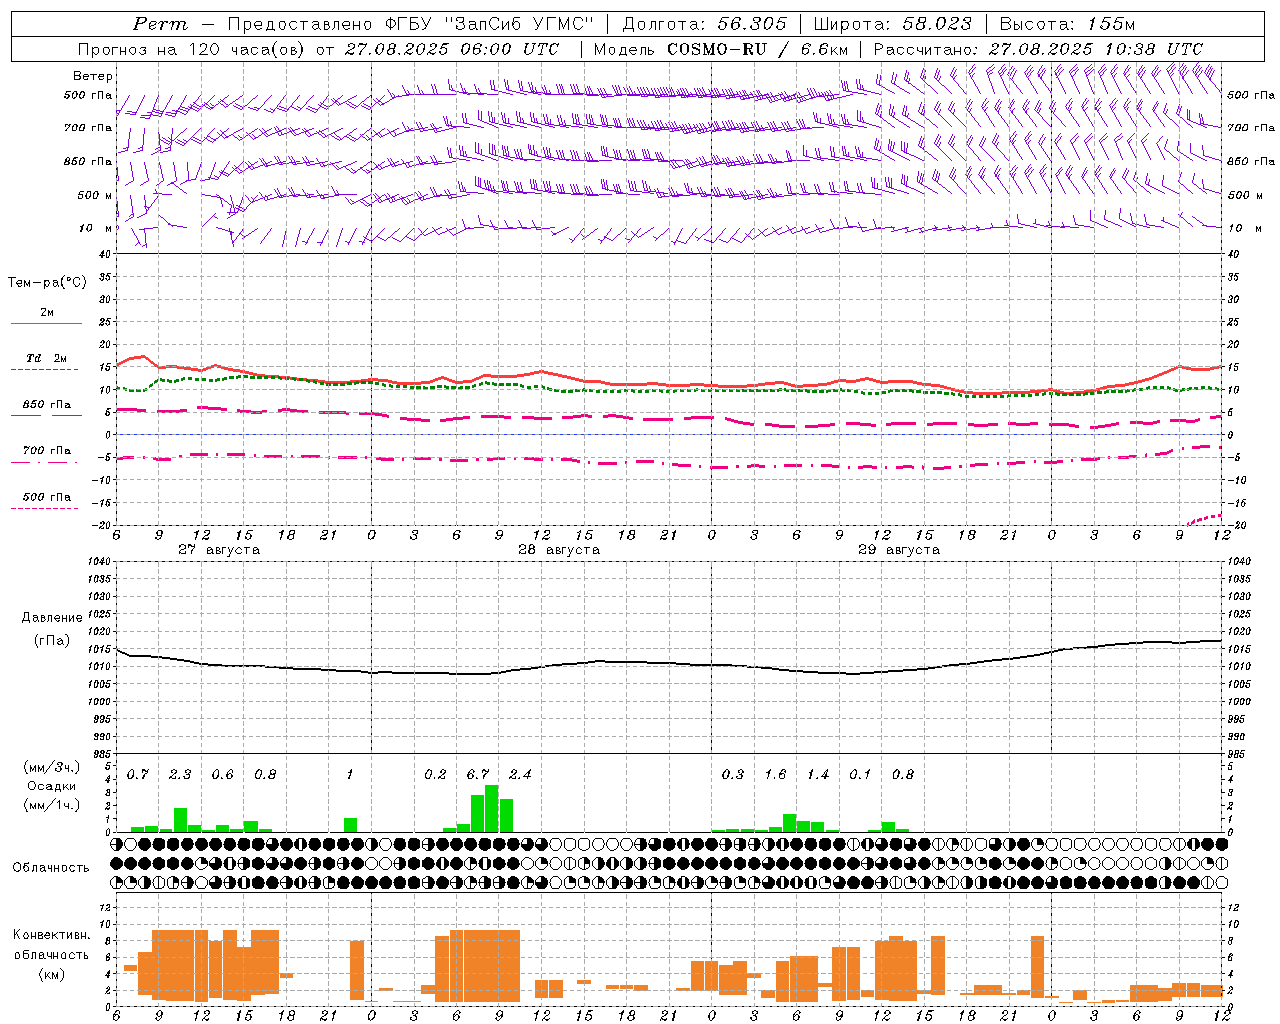Select the text Предоставлено ФГБУ "ЗапСиб УГМС"

[412, 24]
